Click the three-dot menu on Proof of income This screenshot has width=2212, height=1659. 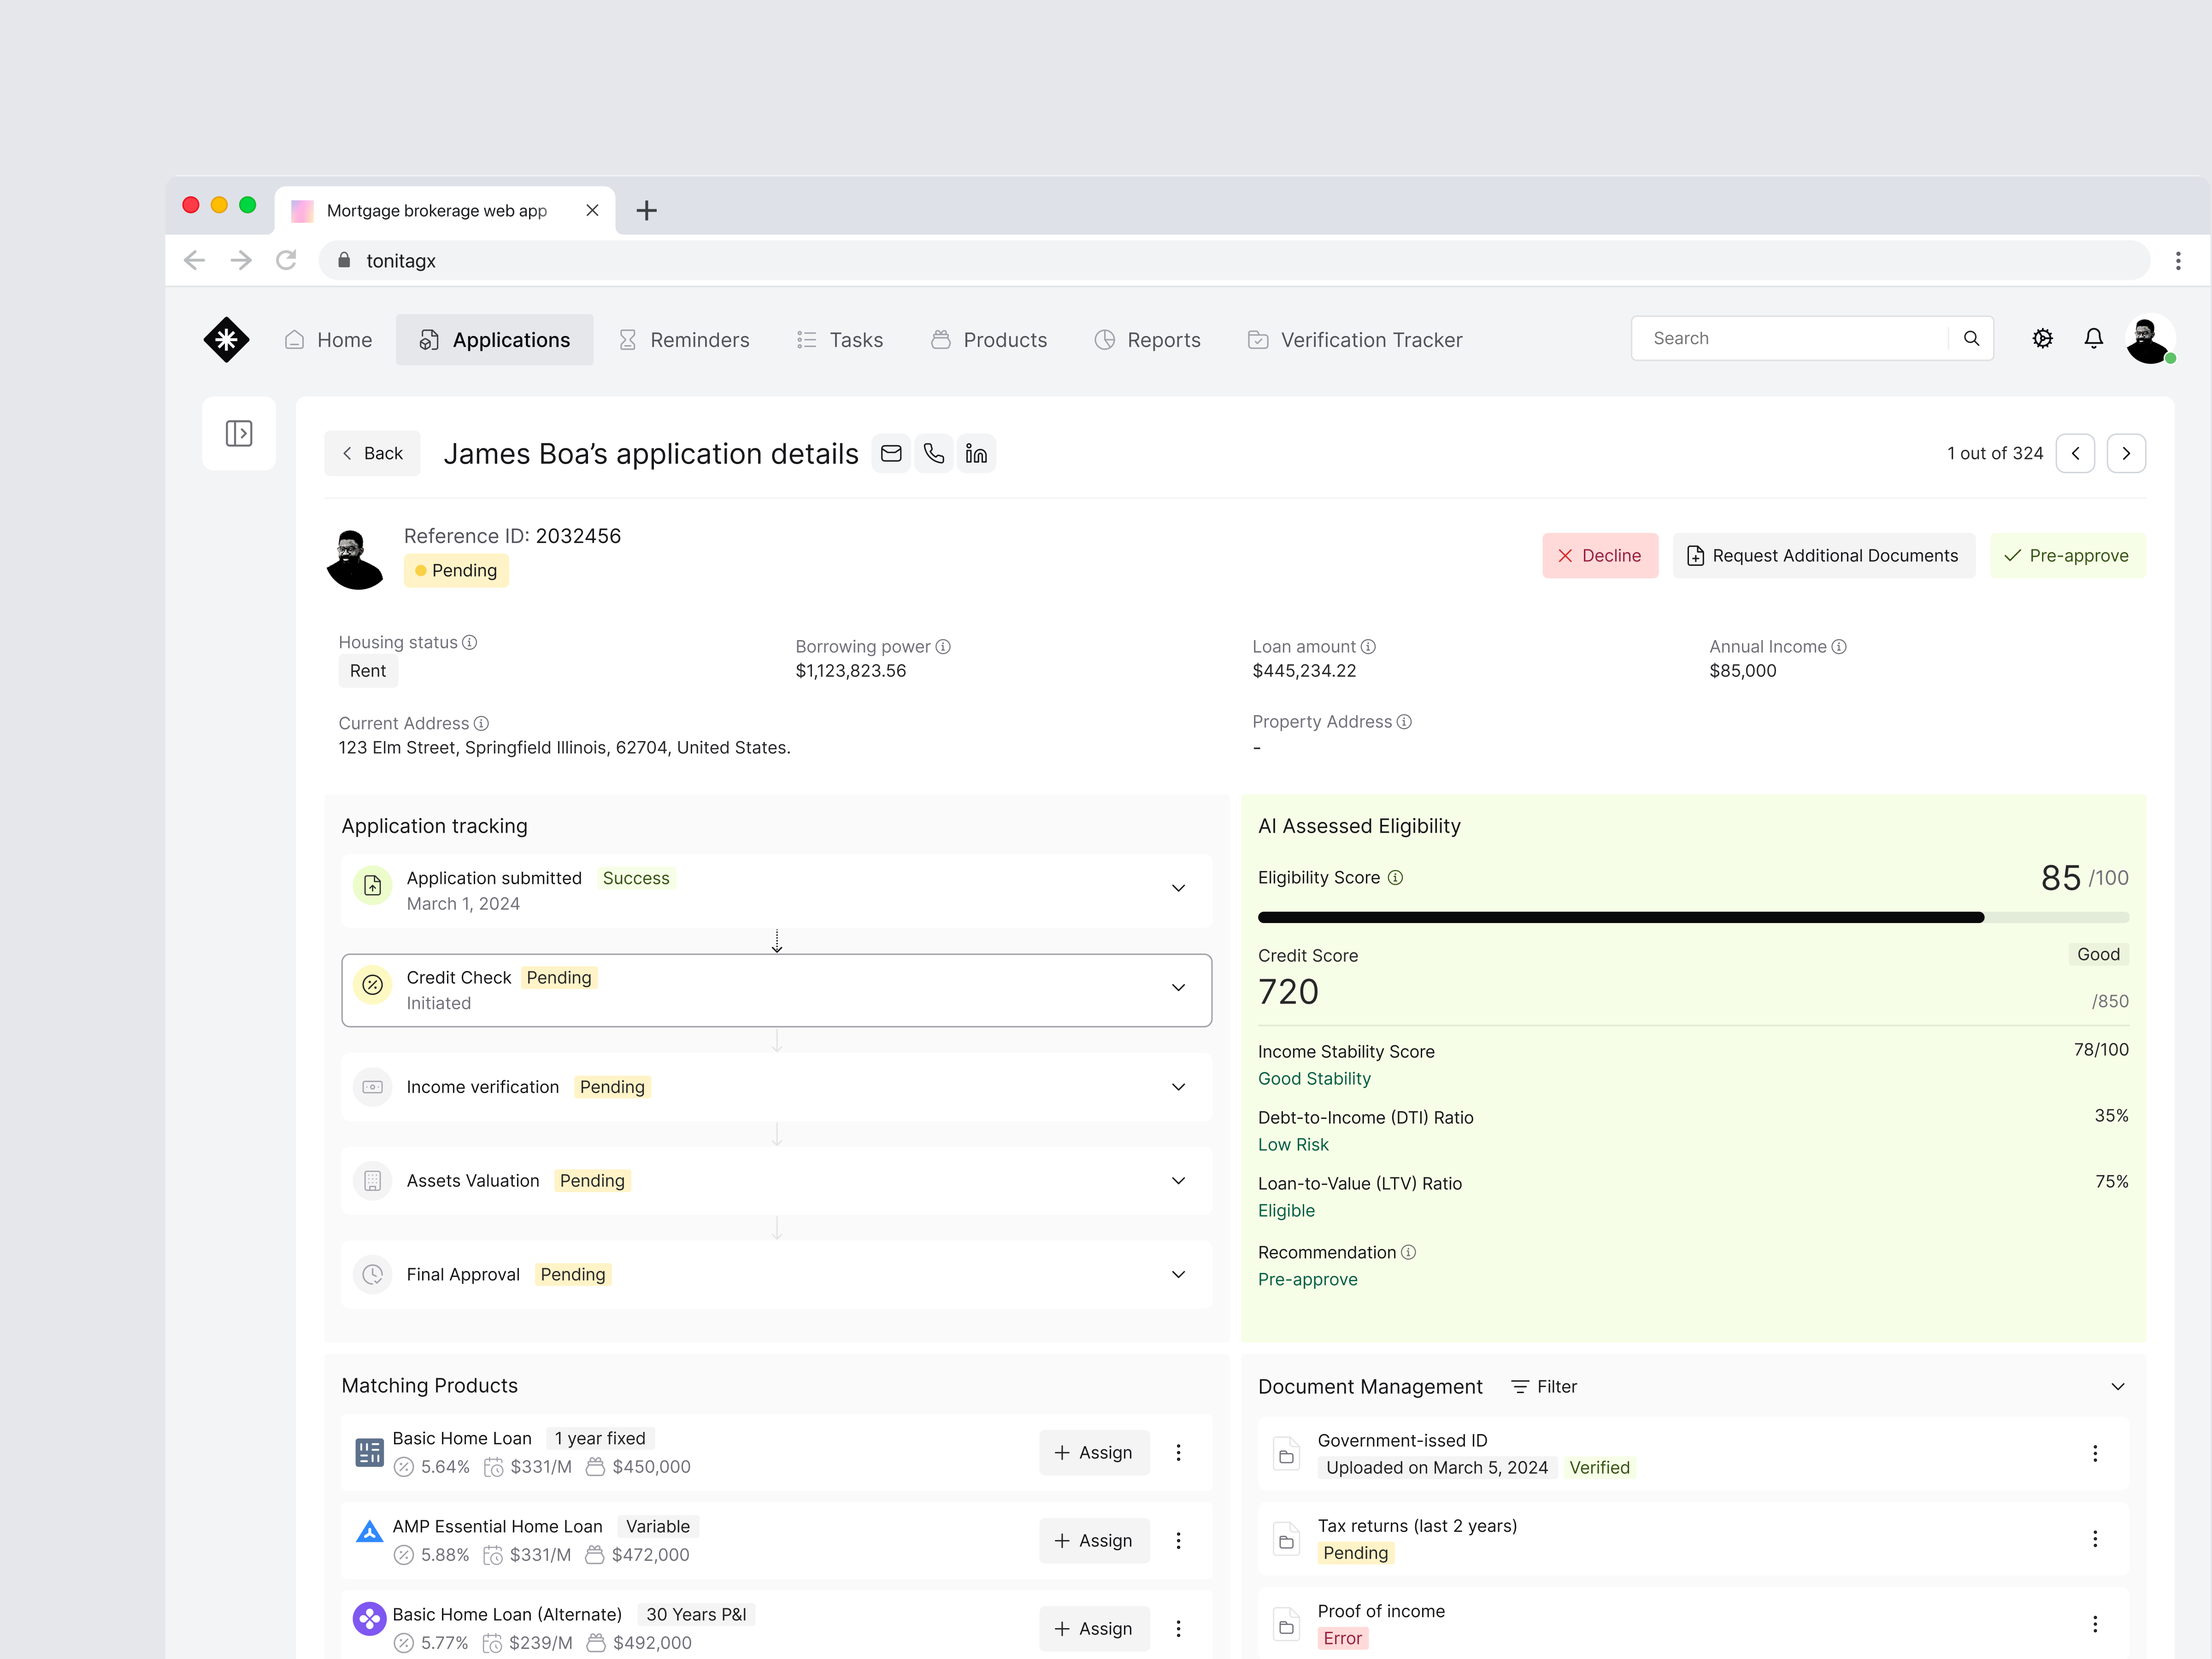coord(2096,1624)
